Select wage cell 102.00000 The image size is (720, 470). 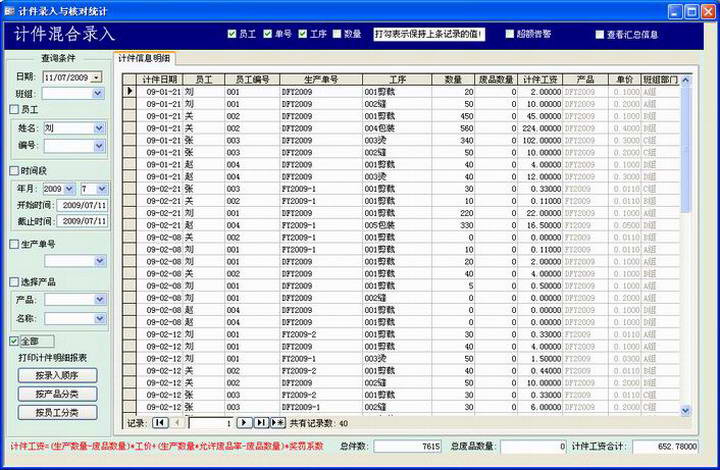point(540,140)
